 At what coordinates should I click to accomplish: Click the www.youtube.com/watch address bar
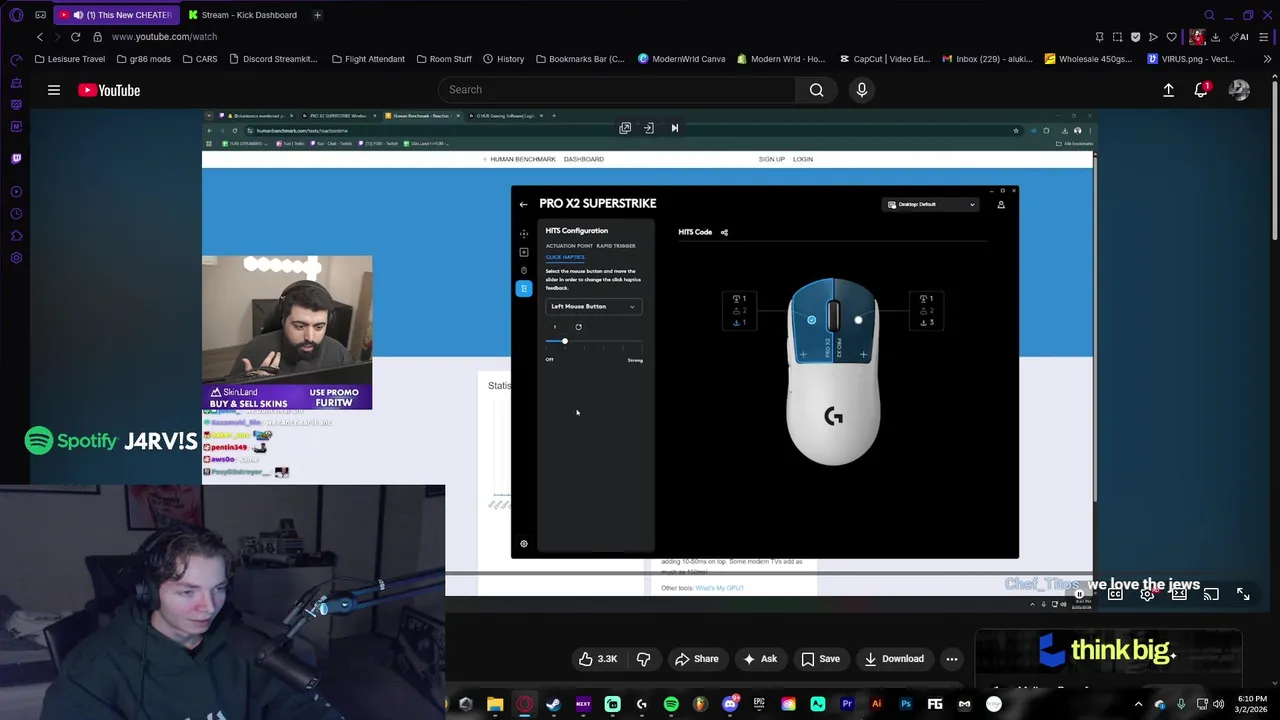coord(164,37)
